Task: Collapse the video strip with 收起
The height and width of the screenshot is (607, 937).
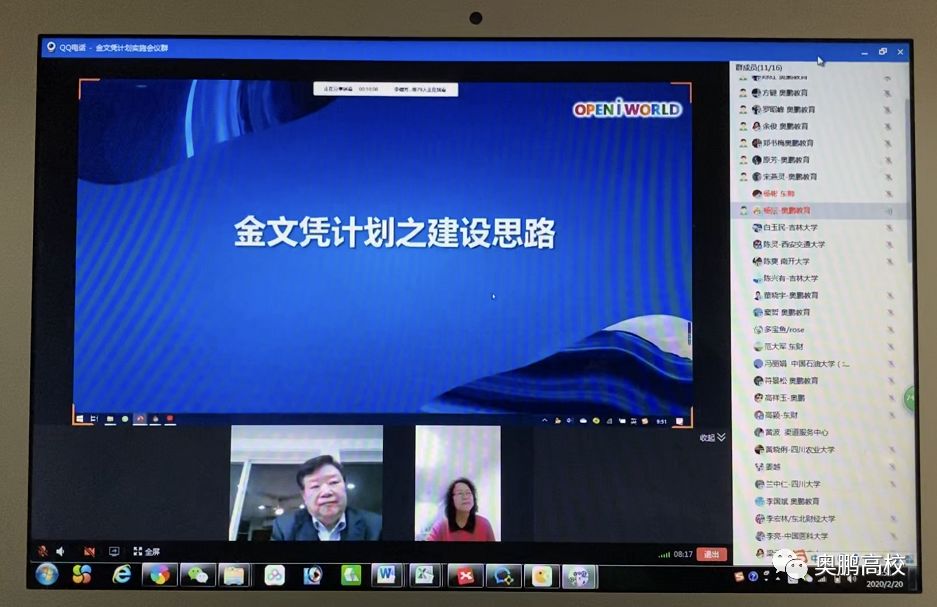Action: point(712,437)
